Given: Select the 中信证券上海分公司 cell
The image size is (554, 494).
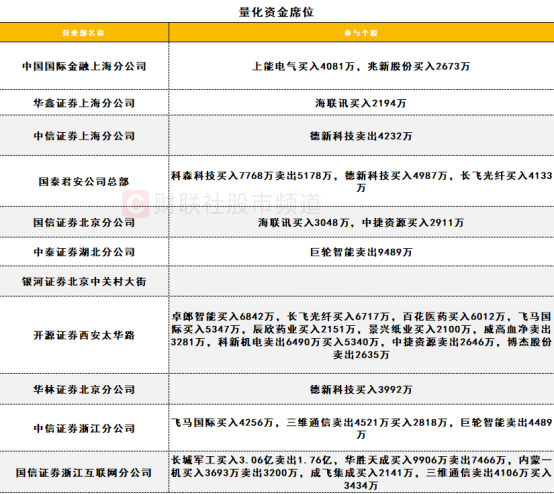Looking at the screenshot, I should (x=84, y=136).
